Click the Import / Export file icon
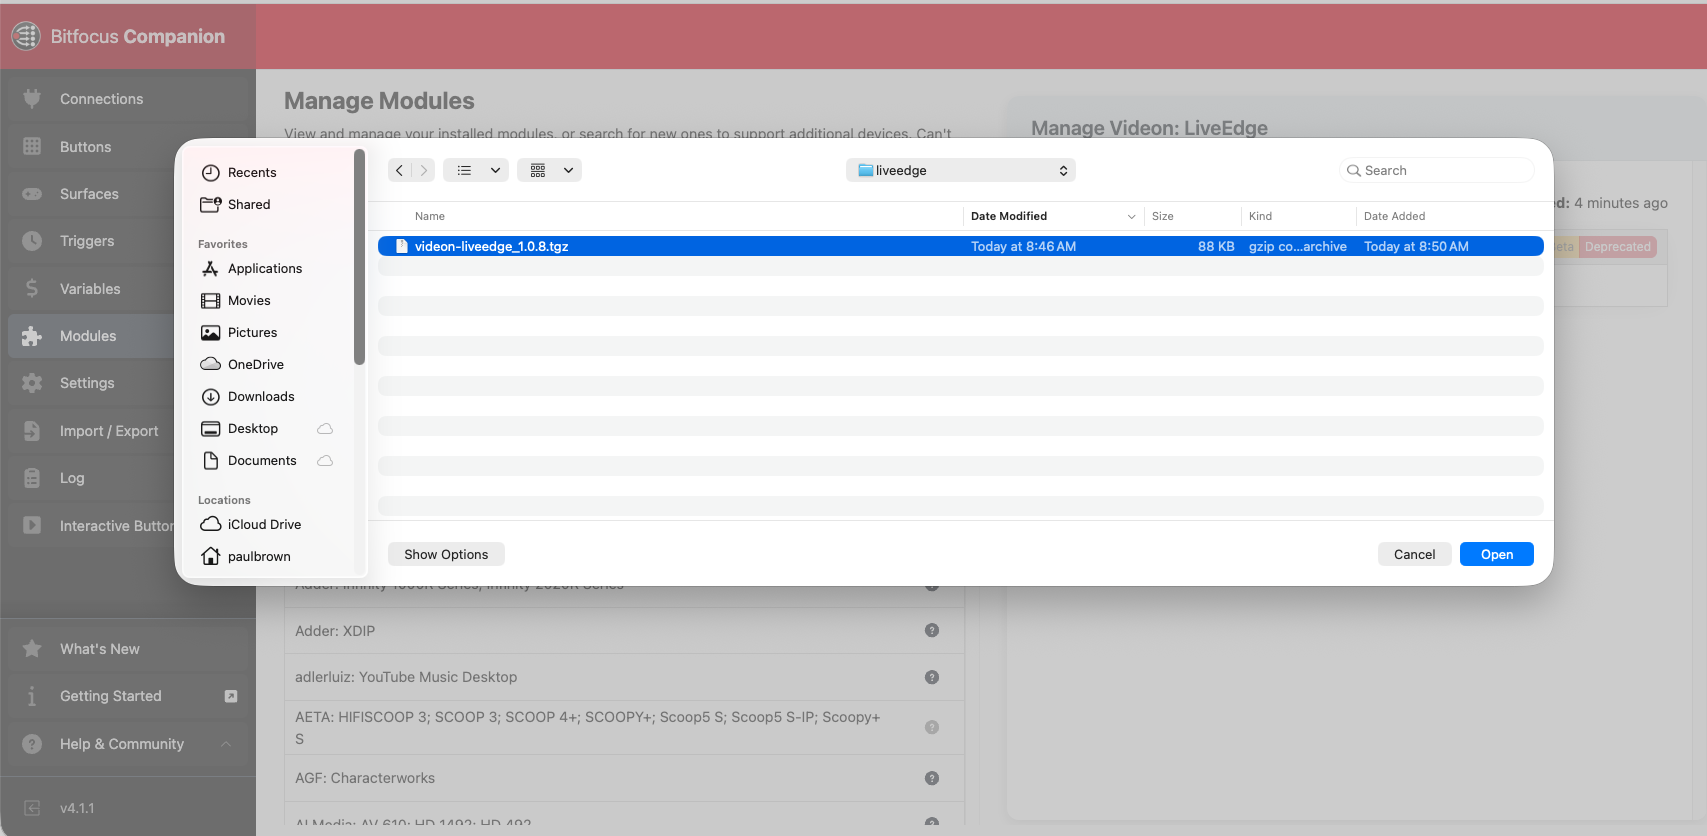The image size is (1707, 836). (x=32, y=431)
